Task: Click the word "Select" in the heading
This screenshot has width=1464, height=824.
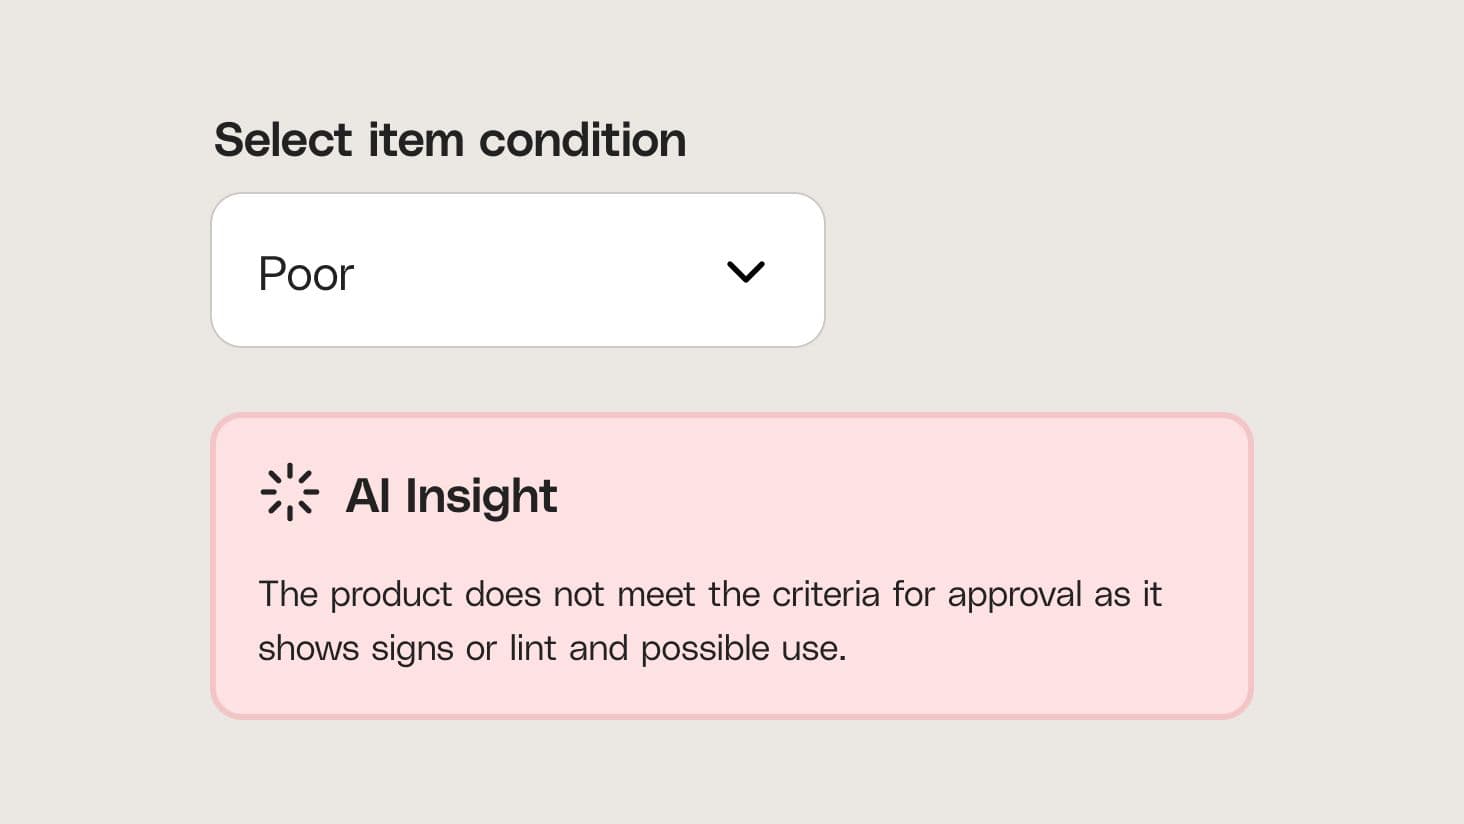Action: click(283, 140)
